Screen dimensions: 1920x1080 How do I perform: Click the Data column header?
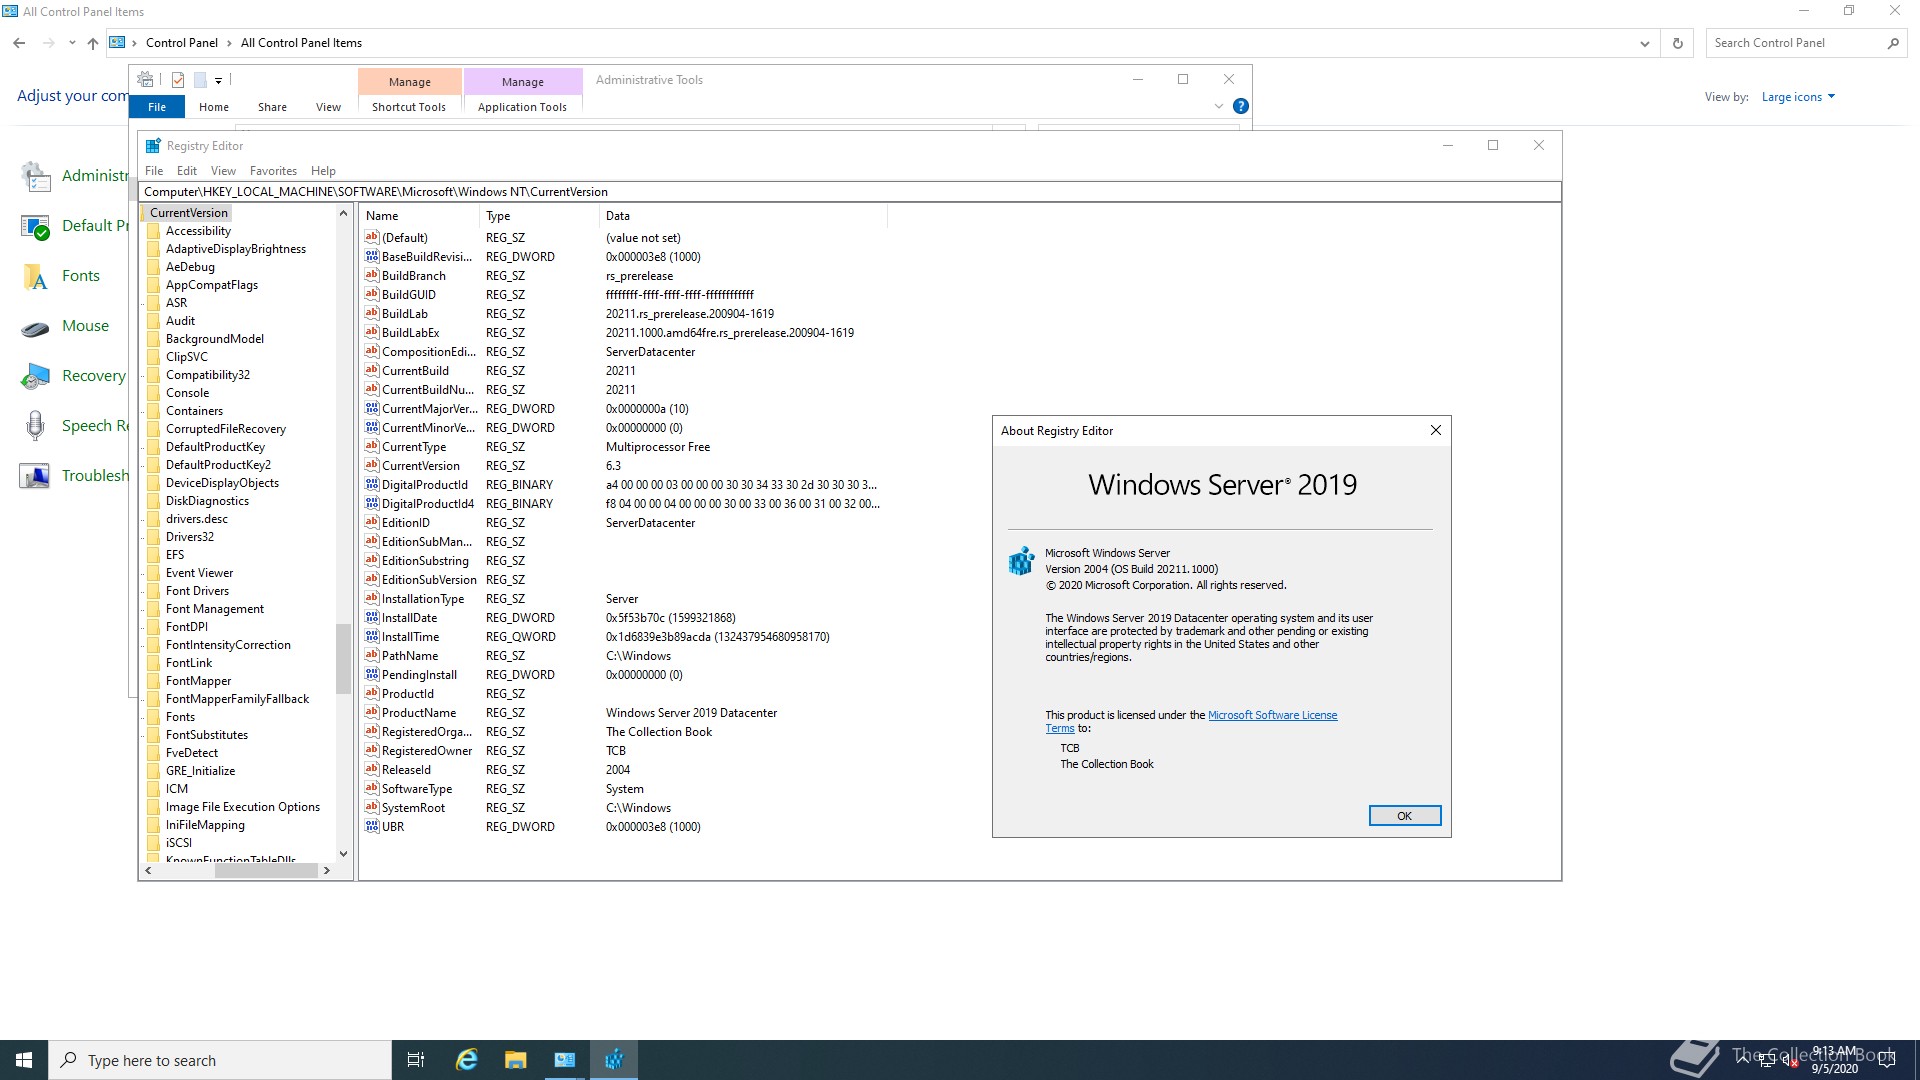pos(743,216)
